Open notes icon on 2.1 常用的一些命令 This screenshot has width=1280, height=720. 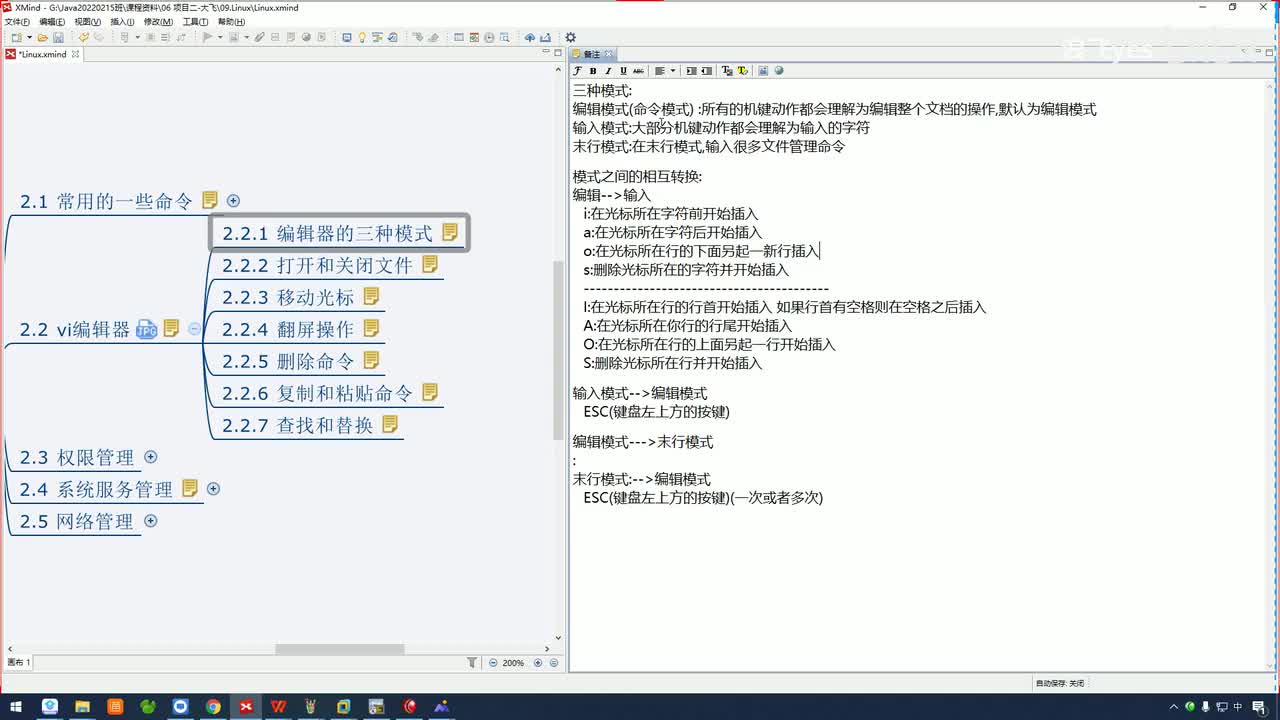(x=210, y=200)
